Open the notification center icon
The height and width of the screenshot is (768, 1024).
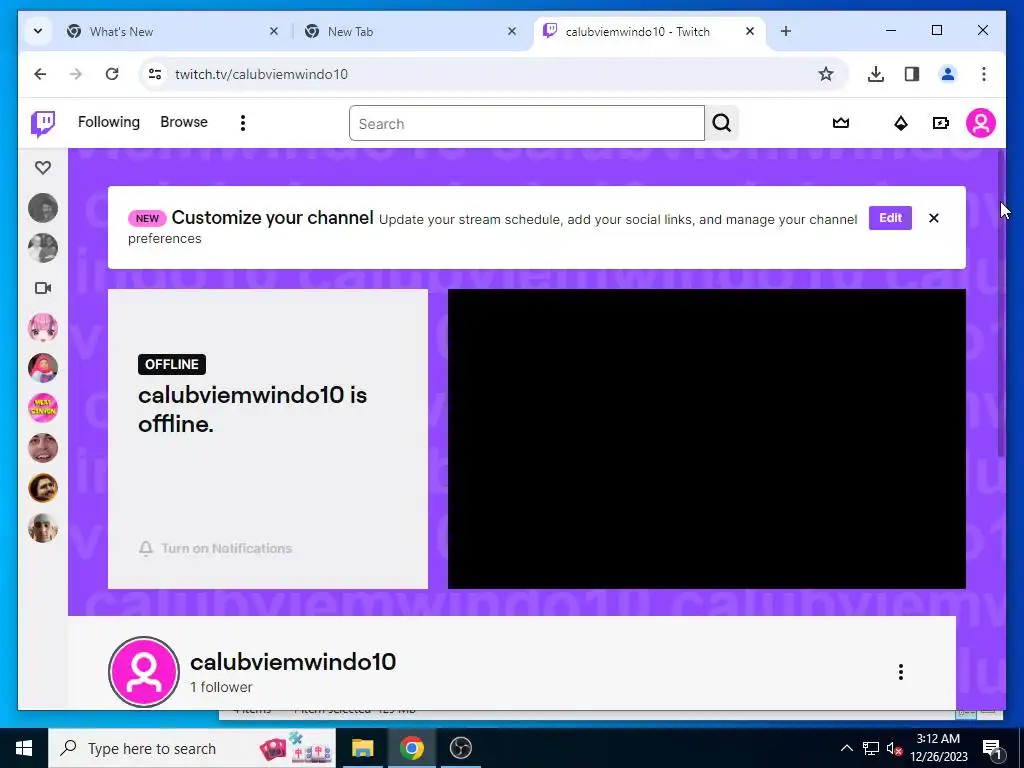(x=992, y=748)
